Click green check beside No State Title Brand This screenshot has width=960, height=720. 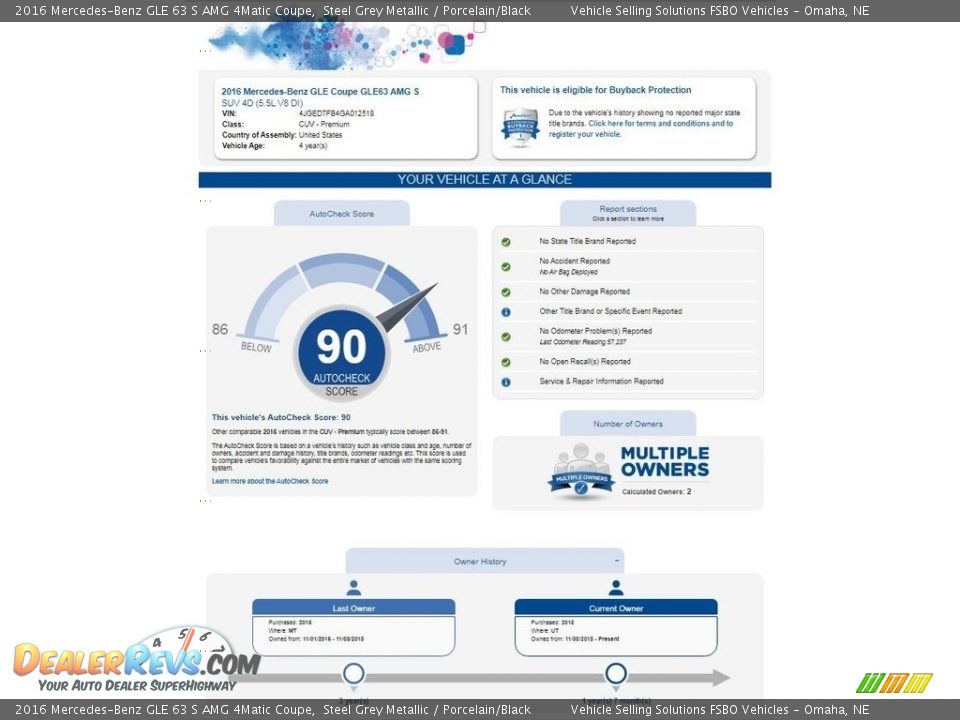tap(506, 242)
